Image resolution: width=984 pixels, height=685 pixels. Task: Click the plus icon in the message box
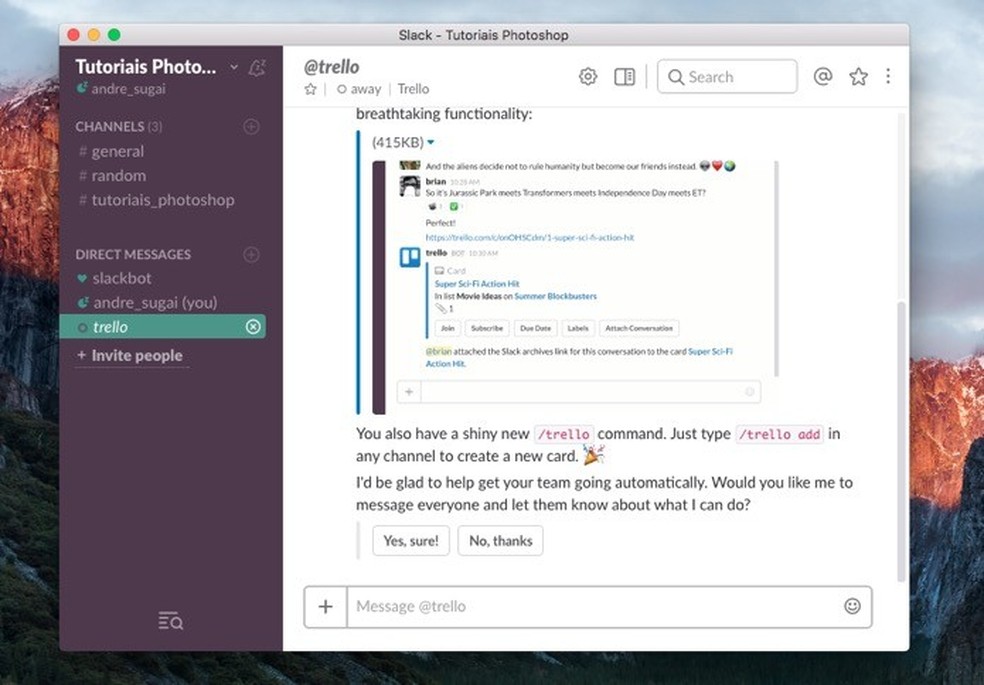pos(325,606)
